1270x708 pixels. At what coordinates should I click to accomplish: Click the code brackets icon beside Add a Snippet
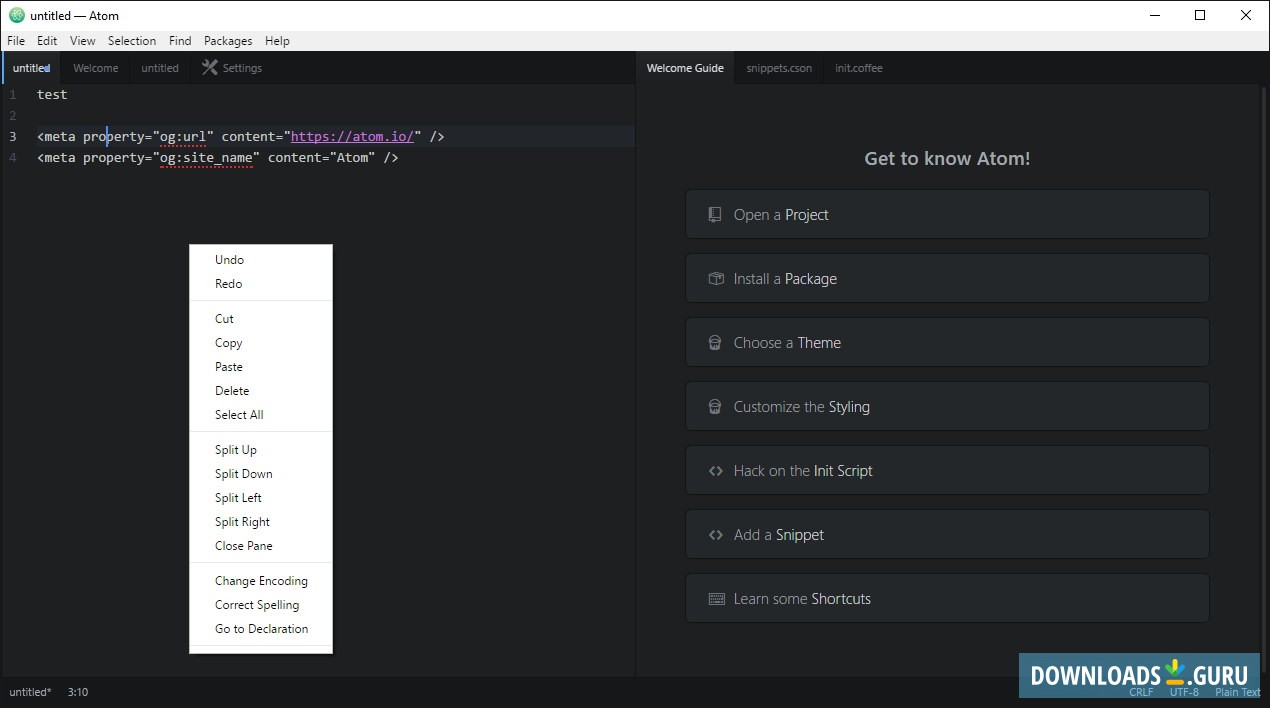click(x=714, y=534)
